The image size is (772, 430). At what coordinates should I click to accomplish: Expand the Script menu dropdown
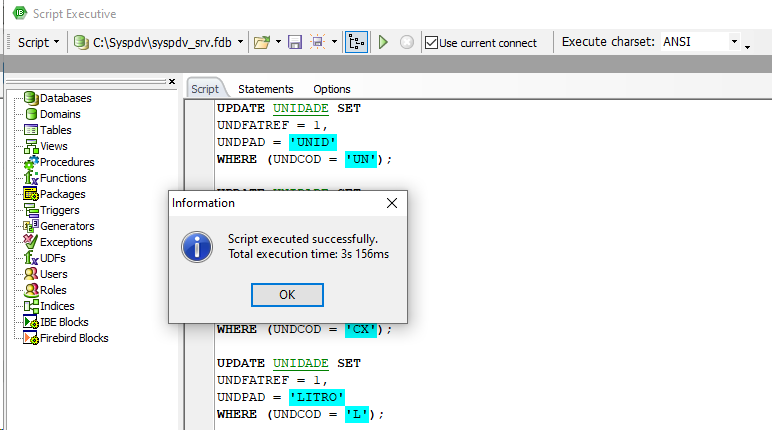39,42
